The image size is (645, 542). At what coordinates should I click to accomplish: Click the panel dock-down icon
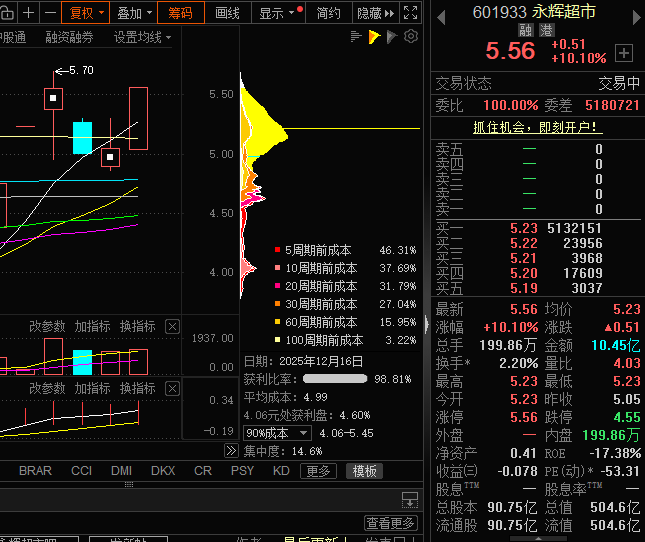[x=410, y=500]
